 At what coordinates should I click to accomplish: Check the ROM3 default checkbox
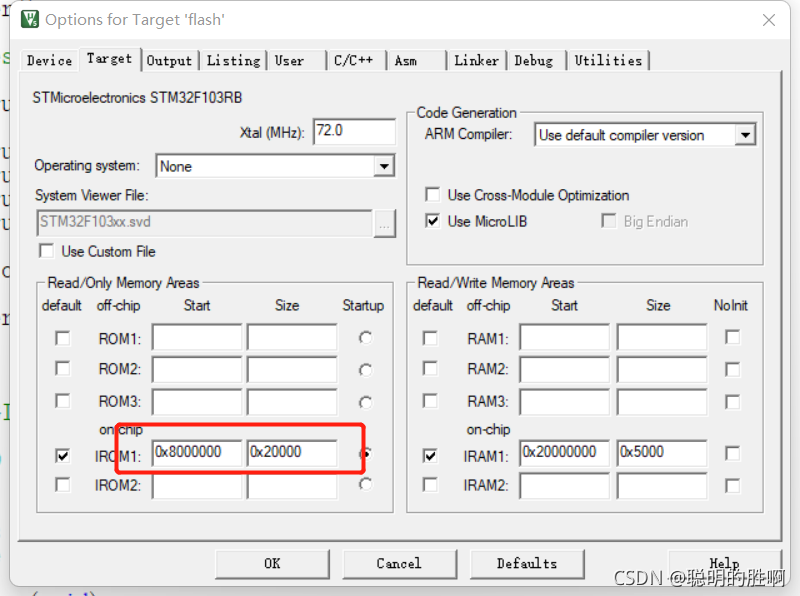click(x=63, y=401)
